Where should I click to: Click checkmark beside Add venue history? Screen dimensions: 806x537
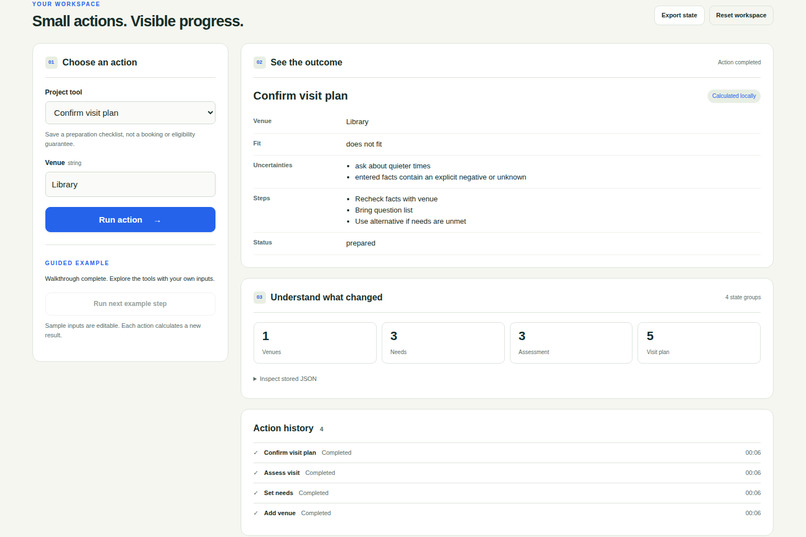(255, 513)
